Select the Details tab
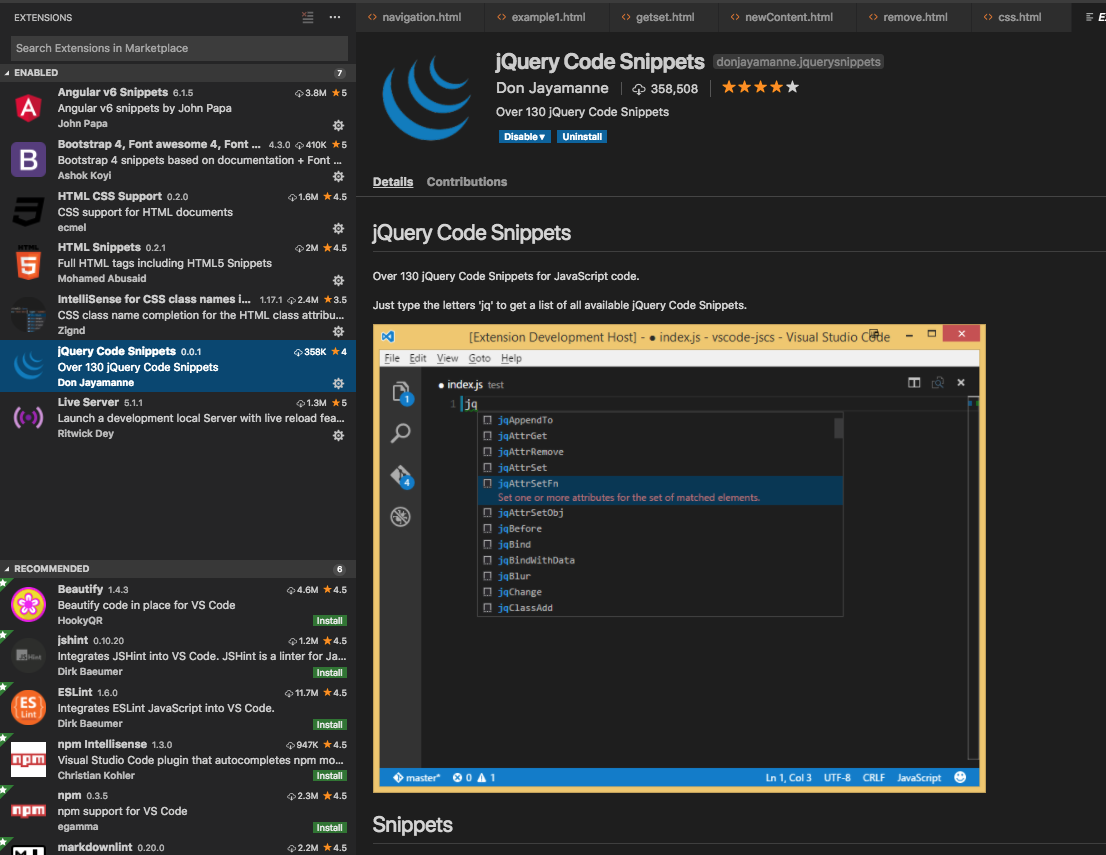 click(x=393, y=182)
